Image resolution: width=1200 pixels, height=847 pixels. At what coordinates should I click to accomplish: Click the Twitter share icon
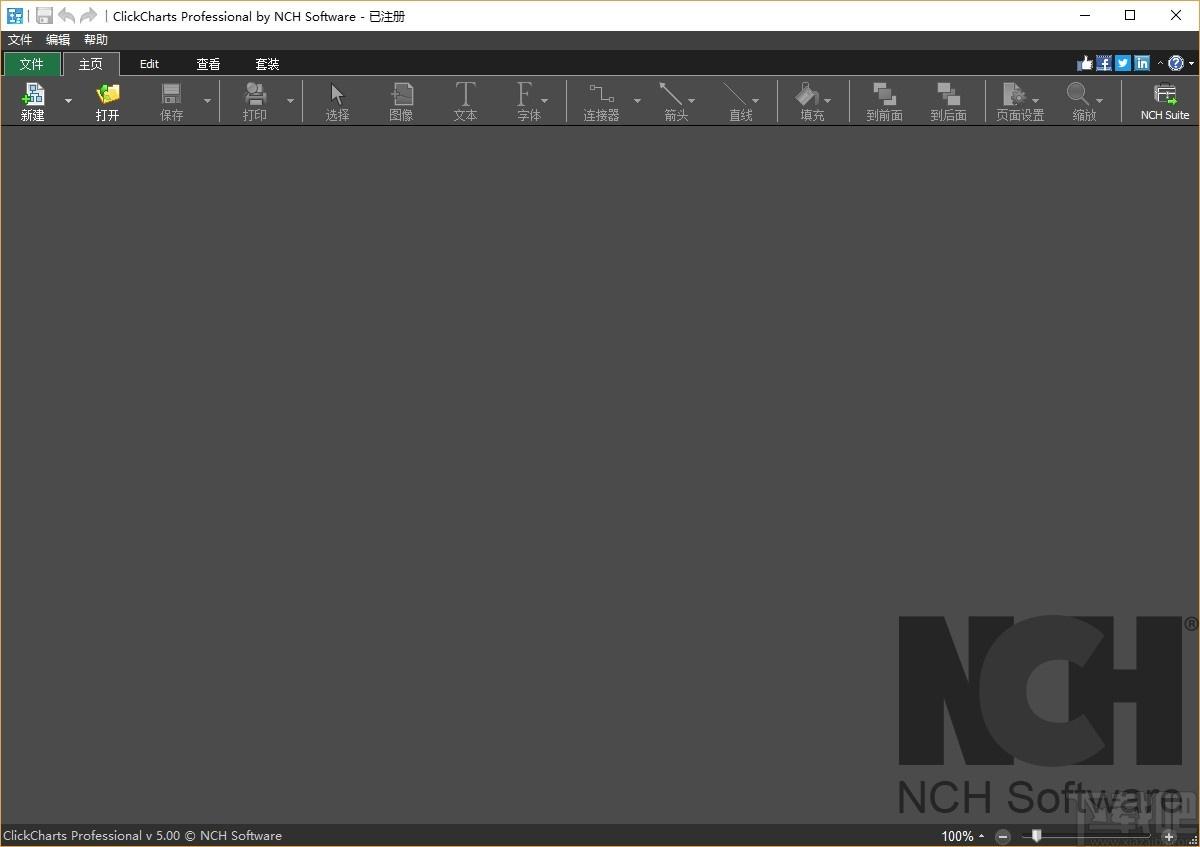(x=1123, y=63)
